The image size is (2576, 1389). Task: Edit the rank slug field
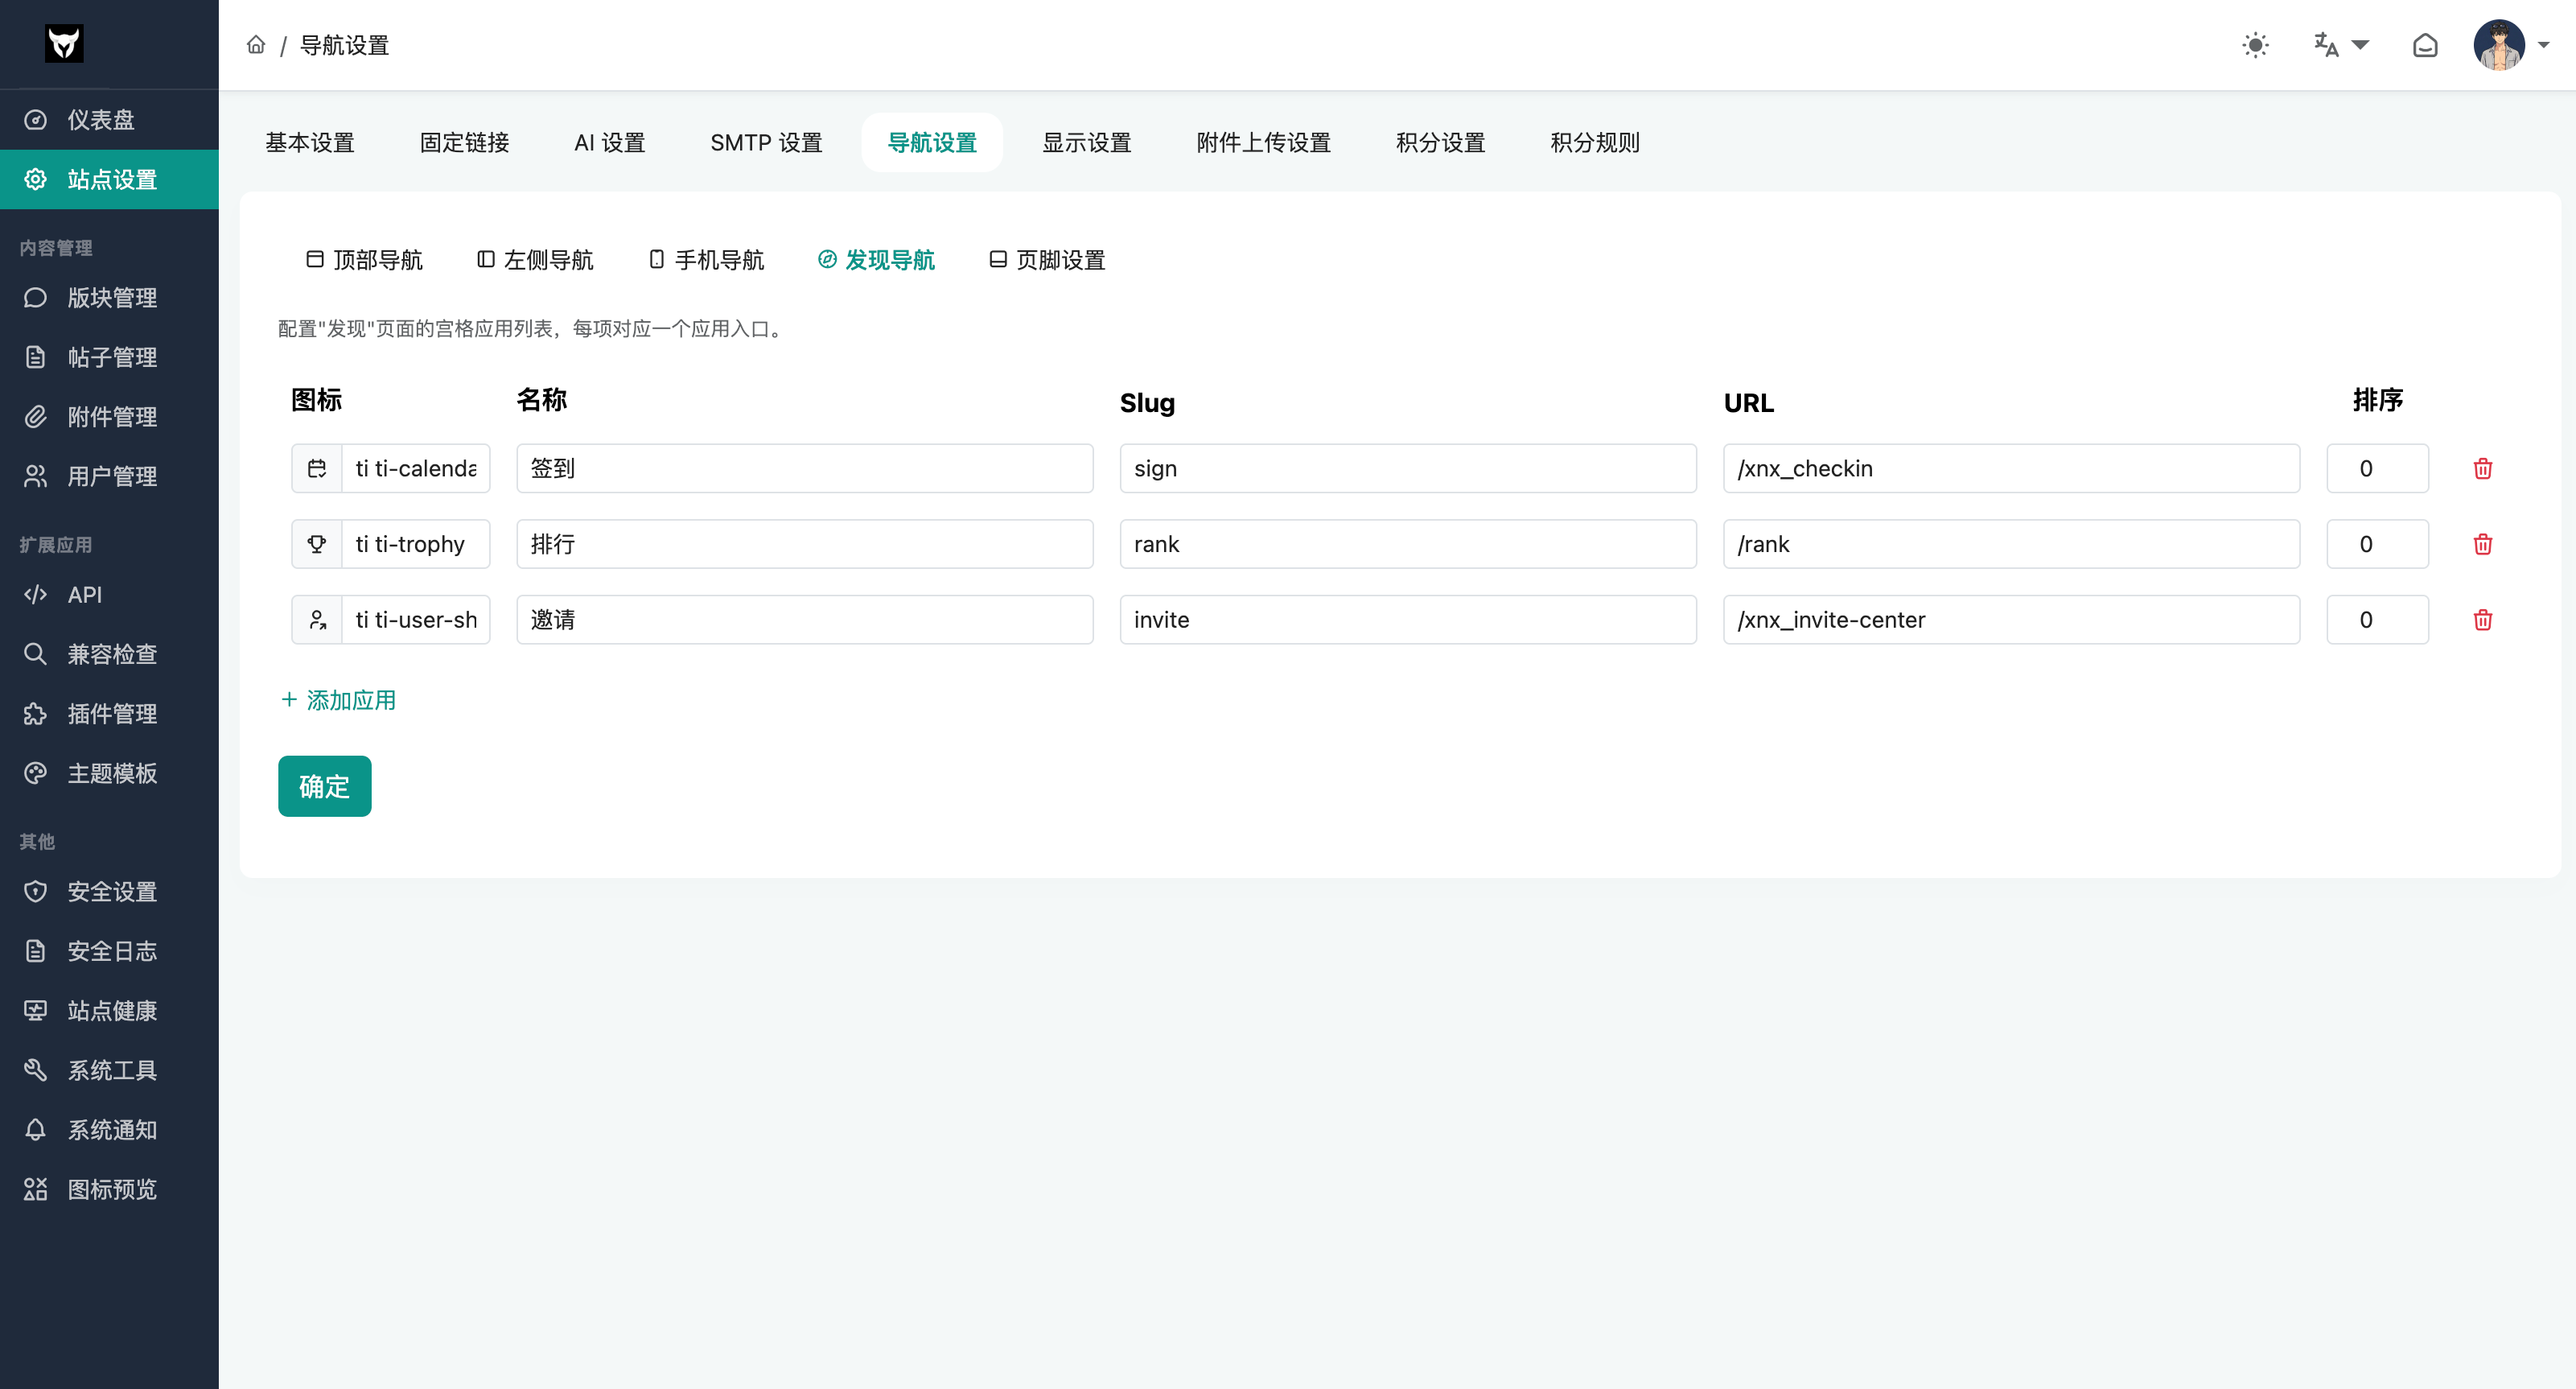[1408, 544]
